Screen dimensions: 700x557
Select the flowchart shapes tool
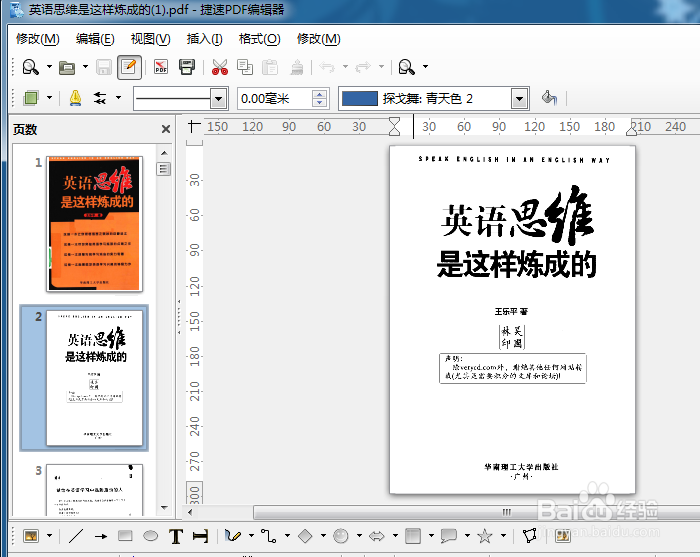(x=413, y=536)
